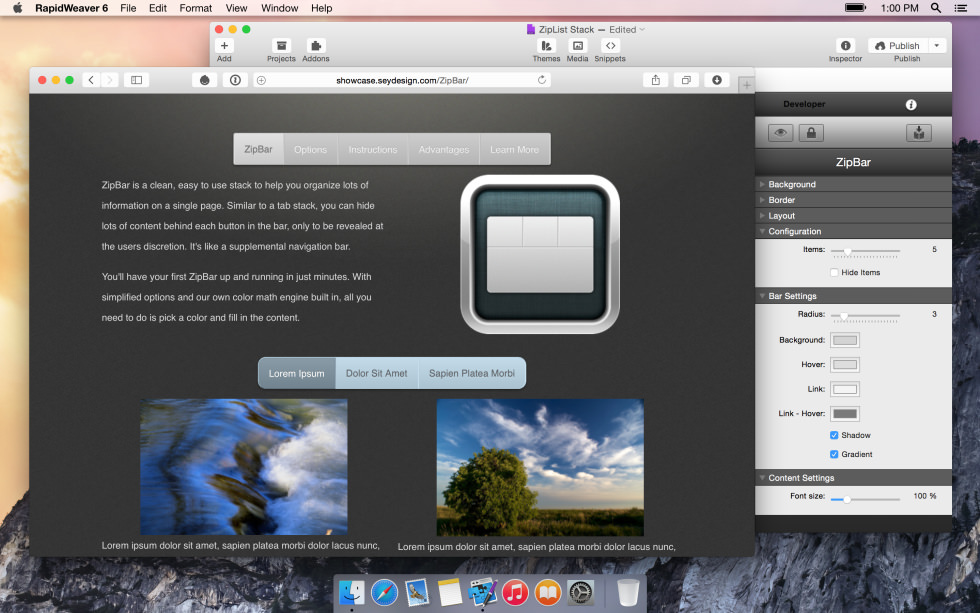Open the Hover color swatch
The width and height of the screenshot is (980, 613).
[845, 364]
